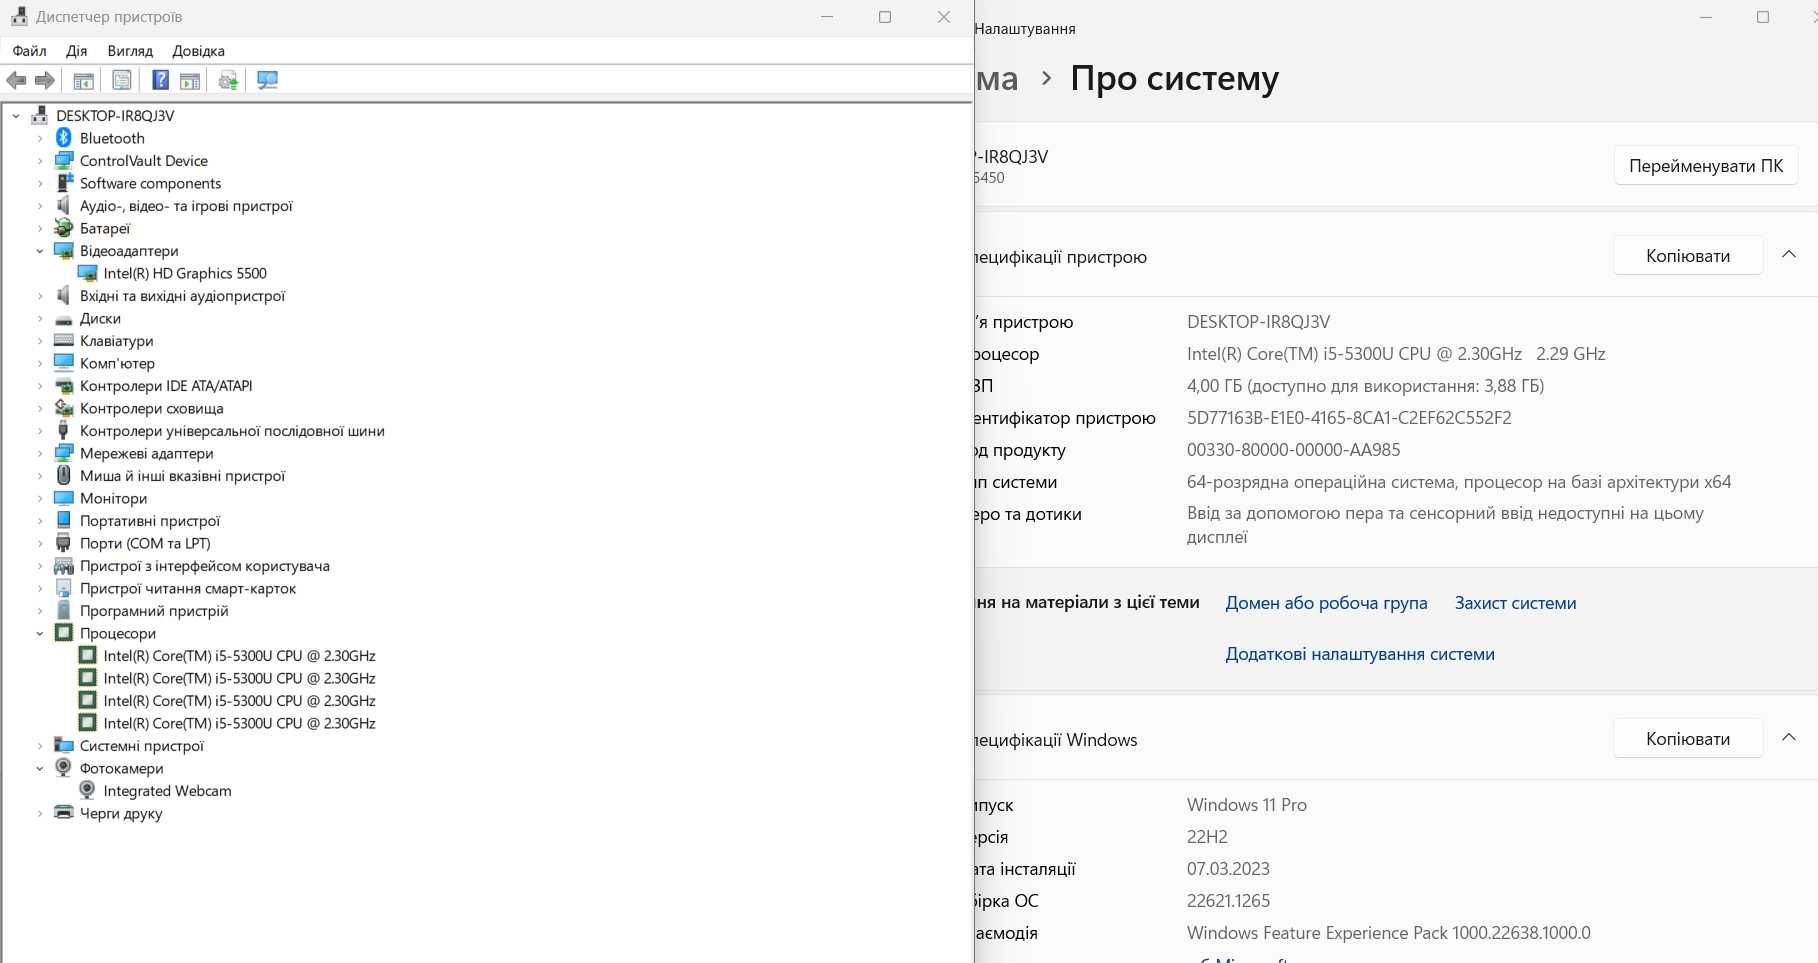Expand the Черги друку node
The height and width of the screenshot is (963, 1818).
click(x=40, y=813)
